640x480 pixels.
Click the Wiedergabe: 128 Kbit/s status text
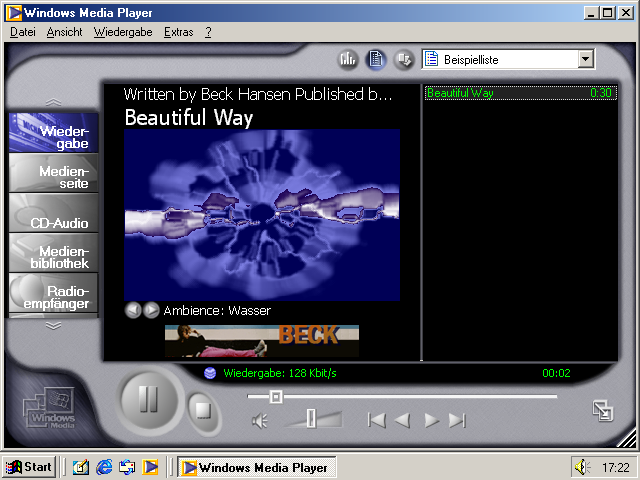[280, 373]
